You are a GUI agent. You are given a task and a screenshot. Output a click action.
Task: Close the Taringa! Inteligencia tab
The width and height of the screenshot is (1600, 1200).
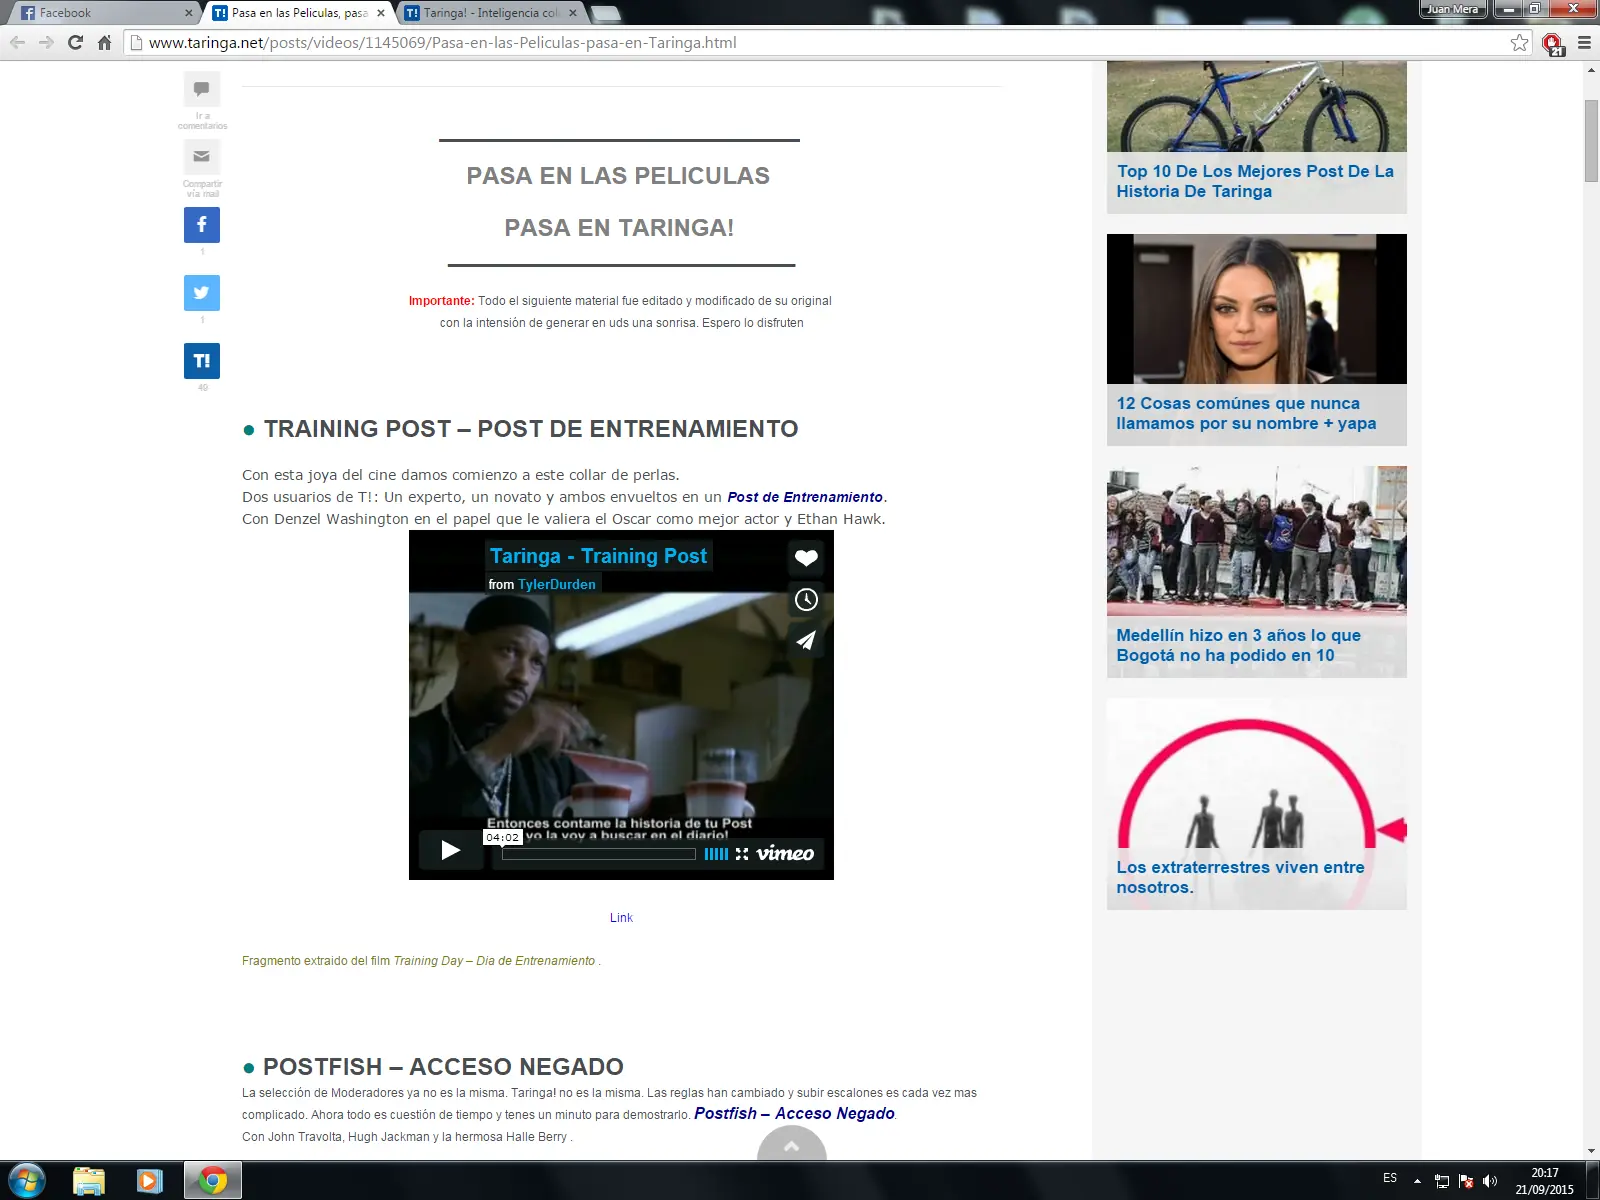click(573, 13)
